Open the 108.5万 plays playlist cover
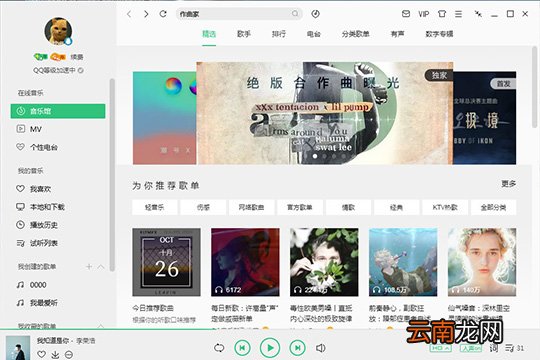This screenshot has width=540, height=360. pos(403,262)
